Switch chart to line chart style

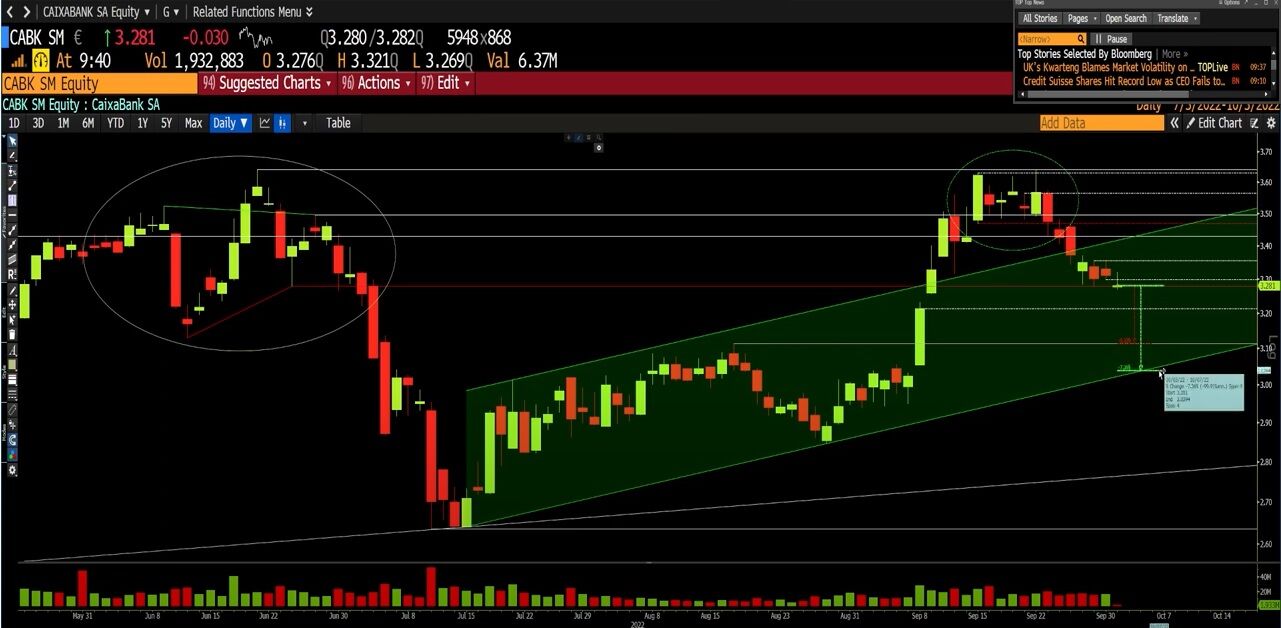coord(265,123)
